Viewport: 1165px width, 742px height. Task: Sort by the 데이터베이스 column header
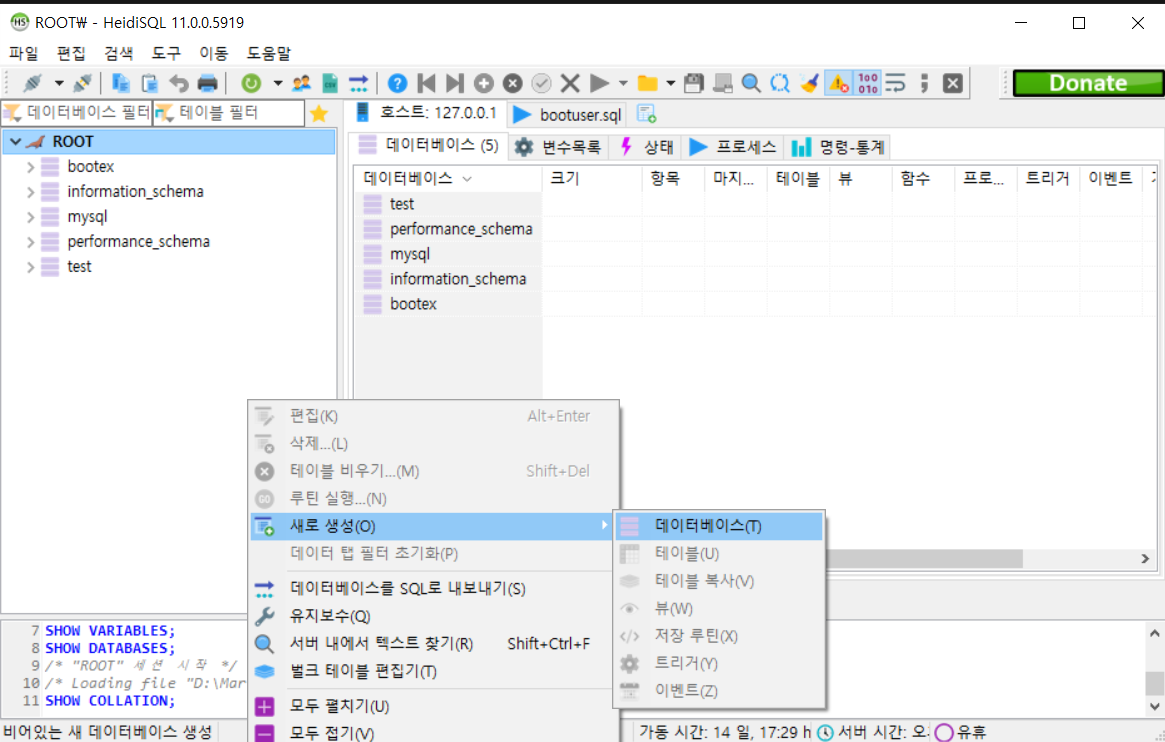coord(447,178)
